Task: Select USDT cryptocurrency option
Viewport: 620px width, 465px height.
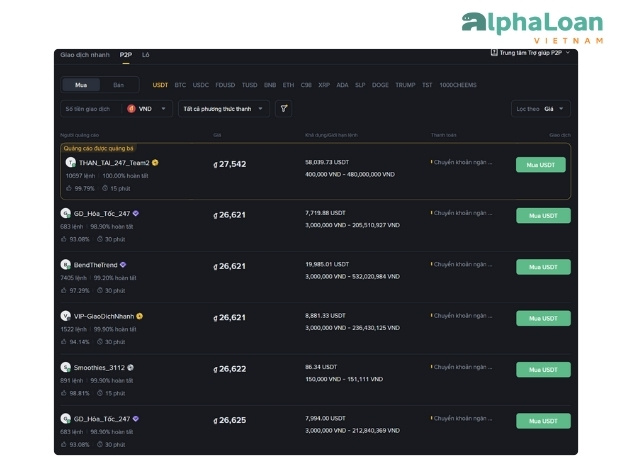Action: pyautogui.click(x=160, y=85)
